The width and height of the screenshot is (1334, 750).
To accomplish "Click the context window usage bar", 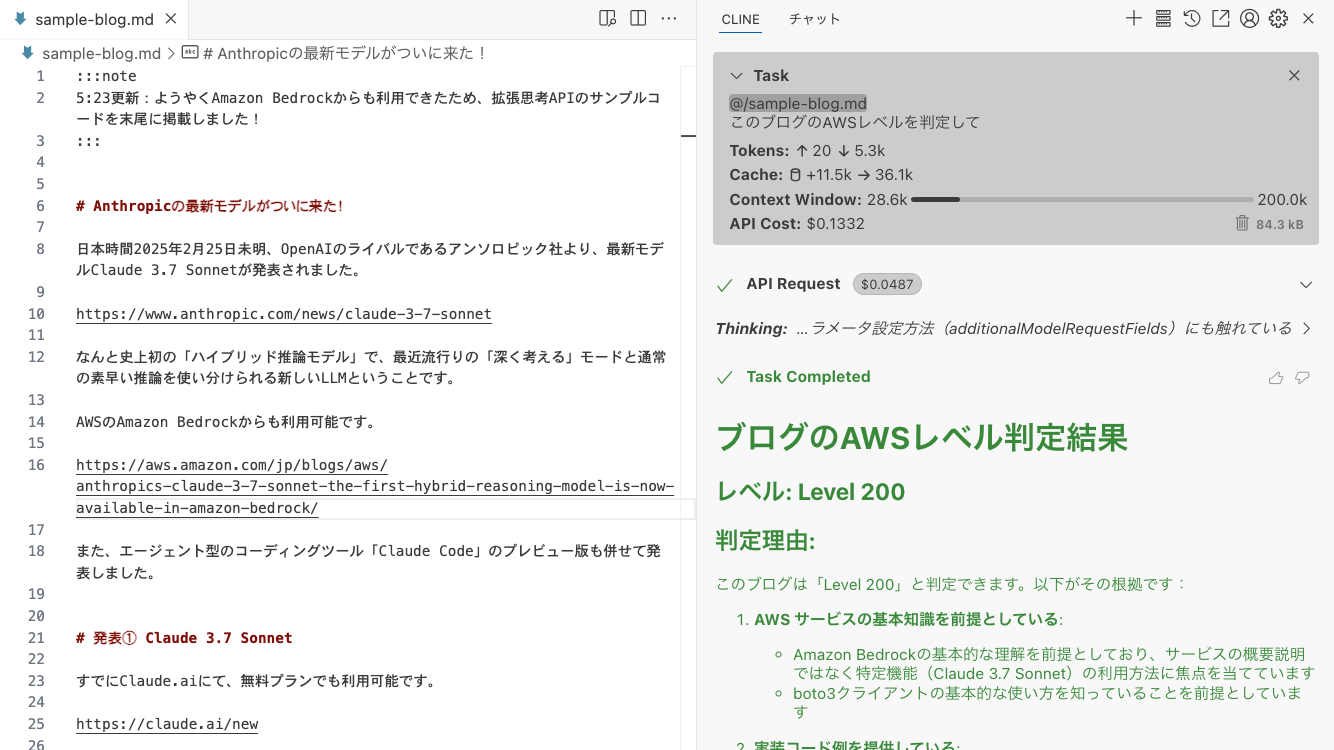I will (x=1082, y=200).
